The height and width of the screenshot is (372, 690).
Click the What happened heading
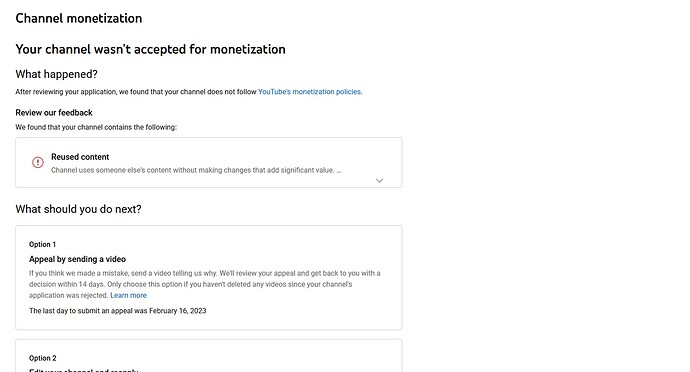coord(56,74)
